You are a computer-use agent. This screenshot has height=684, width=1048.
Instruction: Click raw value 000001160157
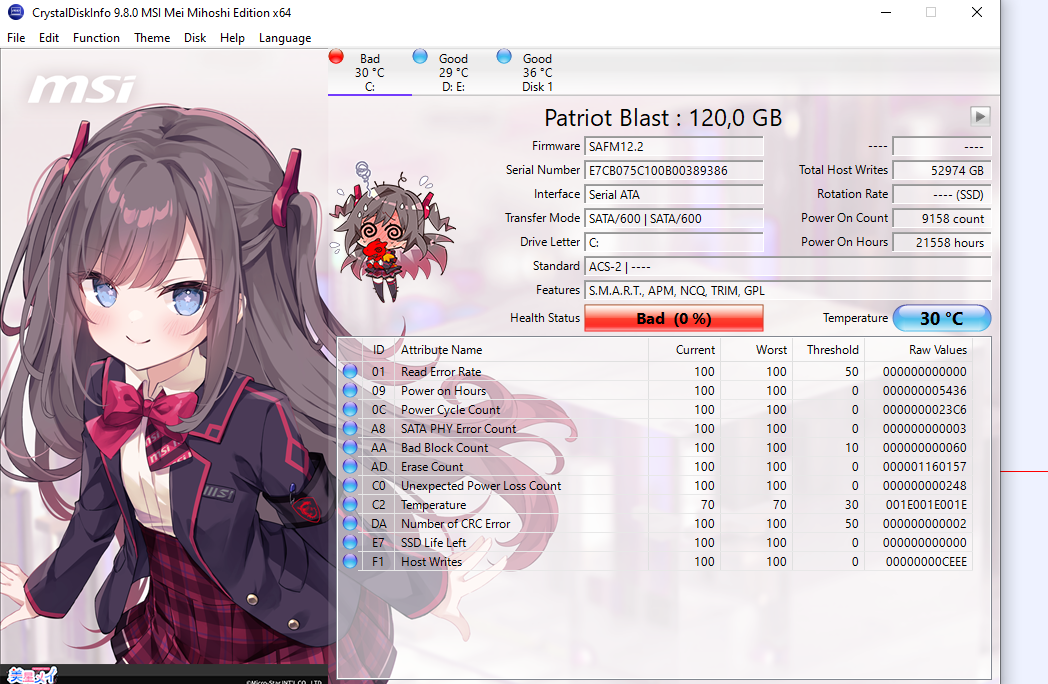tap(924, 467)
